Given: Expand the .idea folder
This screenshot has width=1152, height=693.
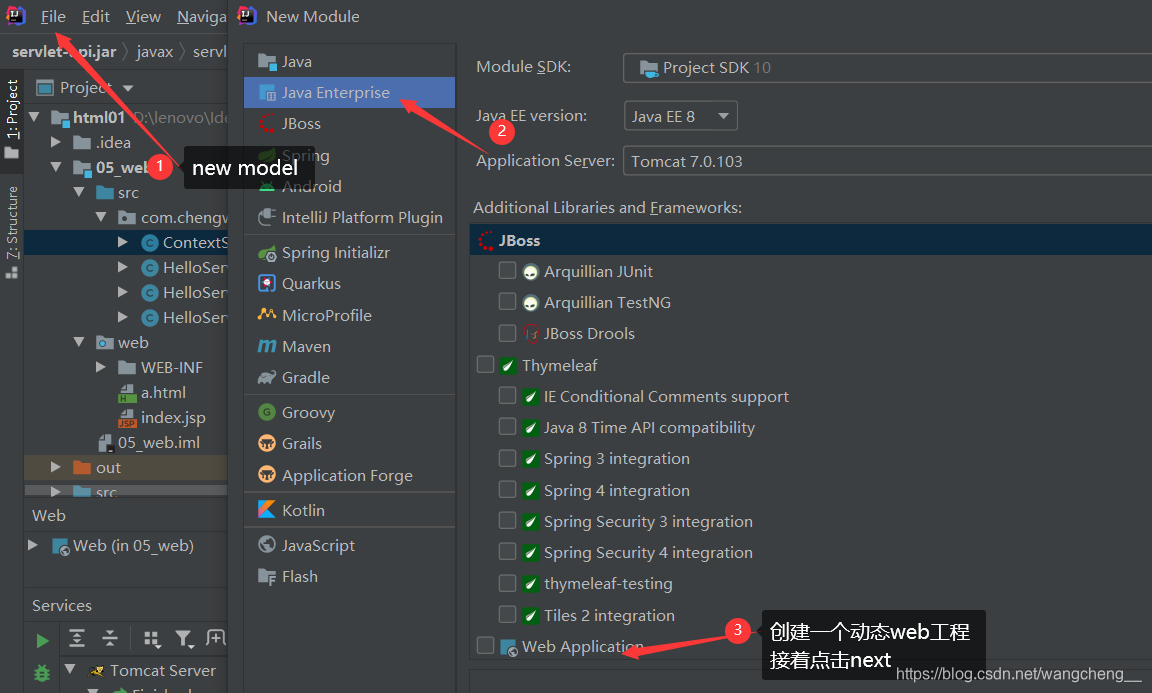Looking at the screenshot, I should 56,142.
